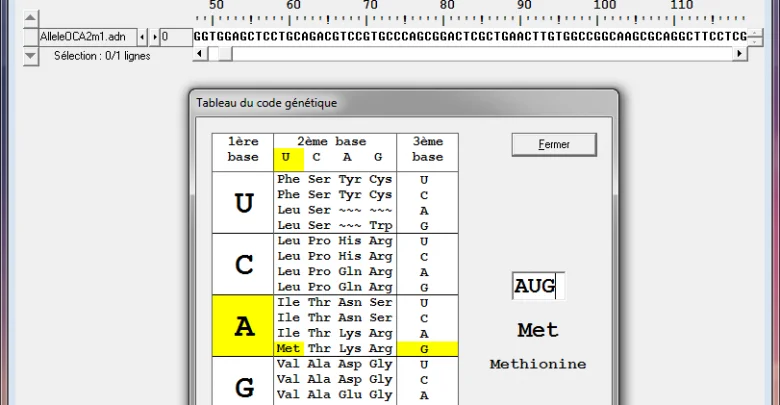Click the 3ème base column header

427,149
